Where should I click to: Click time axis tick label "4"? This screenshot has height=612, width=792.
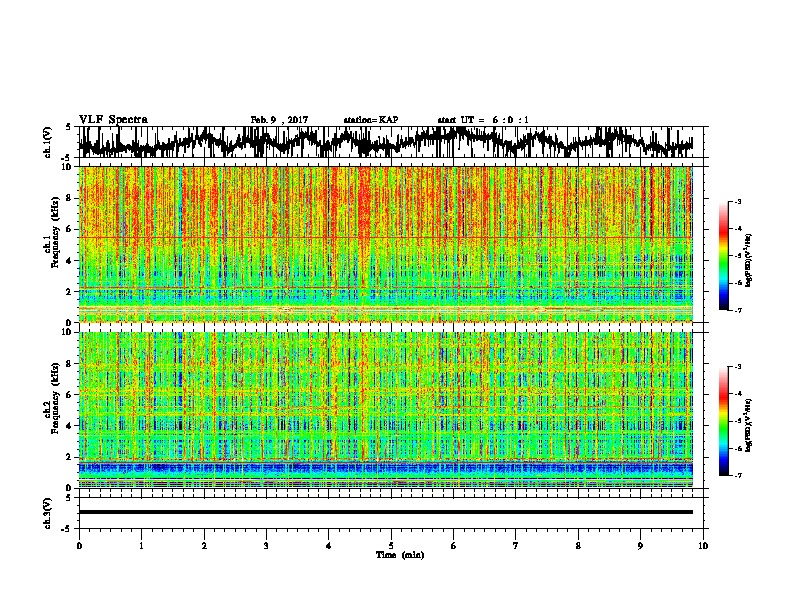[328, 546]
